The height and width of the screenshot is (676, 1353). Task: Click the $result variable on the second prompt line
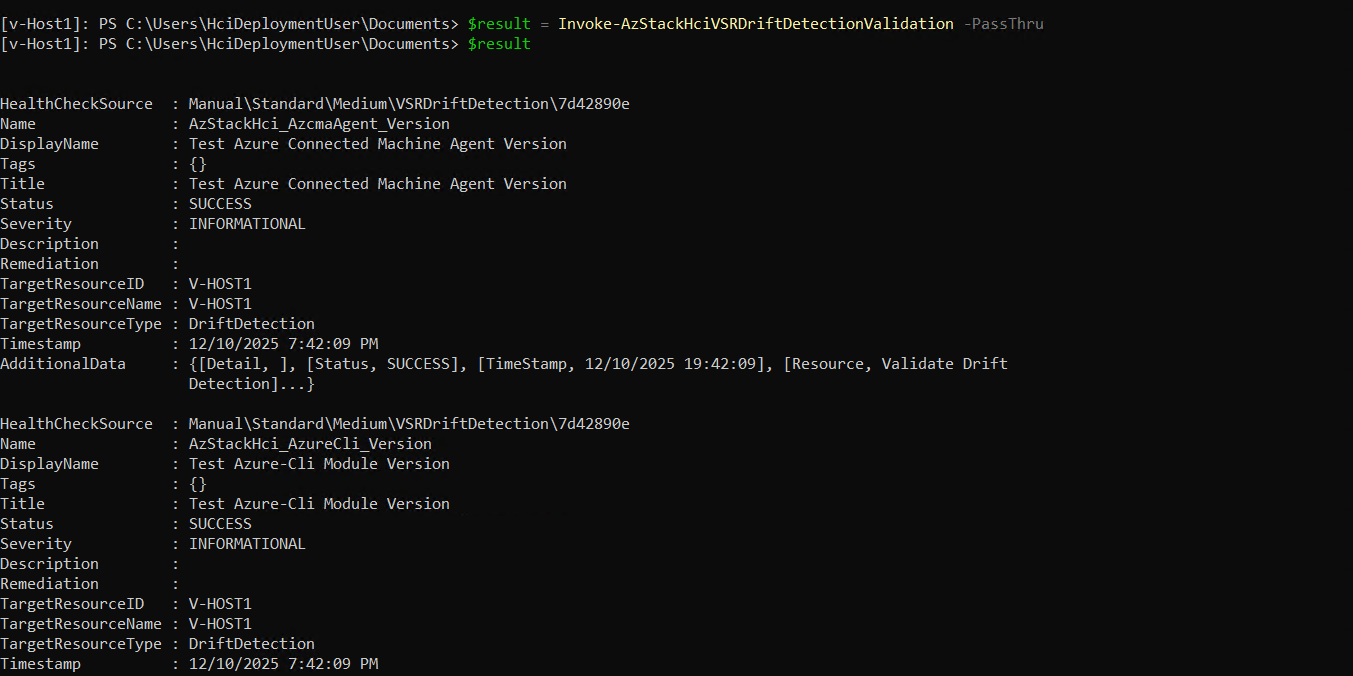pyautogui.click(x=499, y=44)
